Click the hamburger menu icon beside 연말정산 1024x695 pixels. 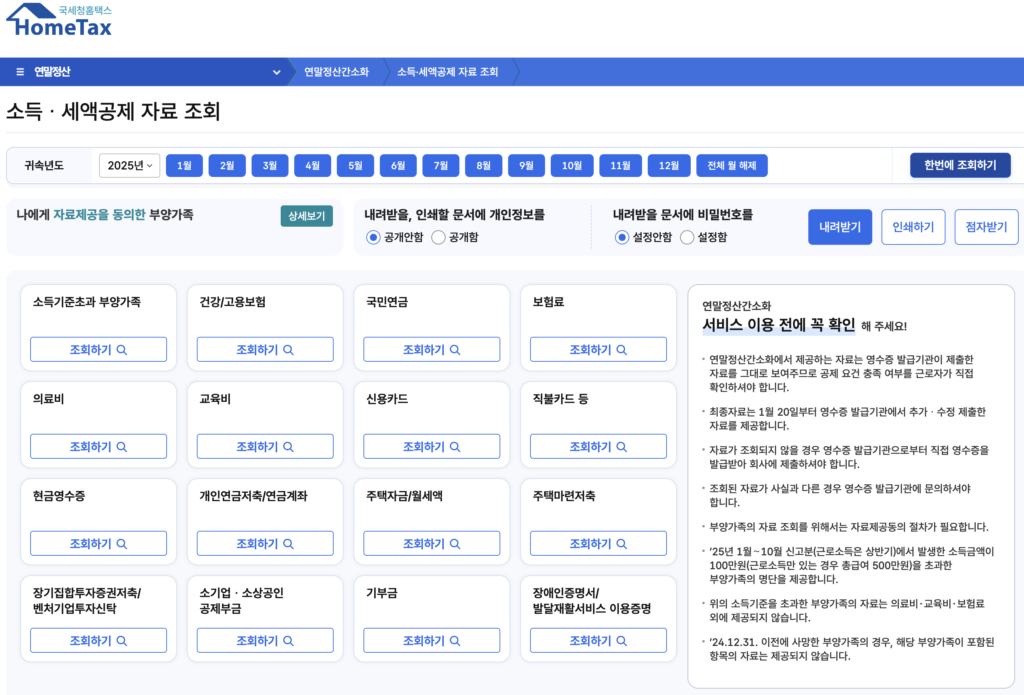pyautogui.click(x=20, y=72)
